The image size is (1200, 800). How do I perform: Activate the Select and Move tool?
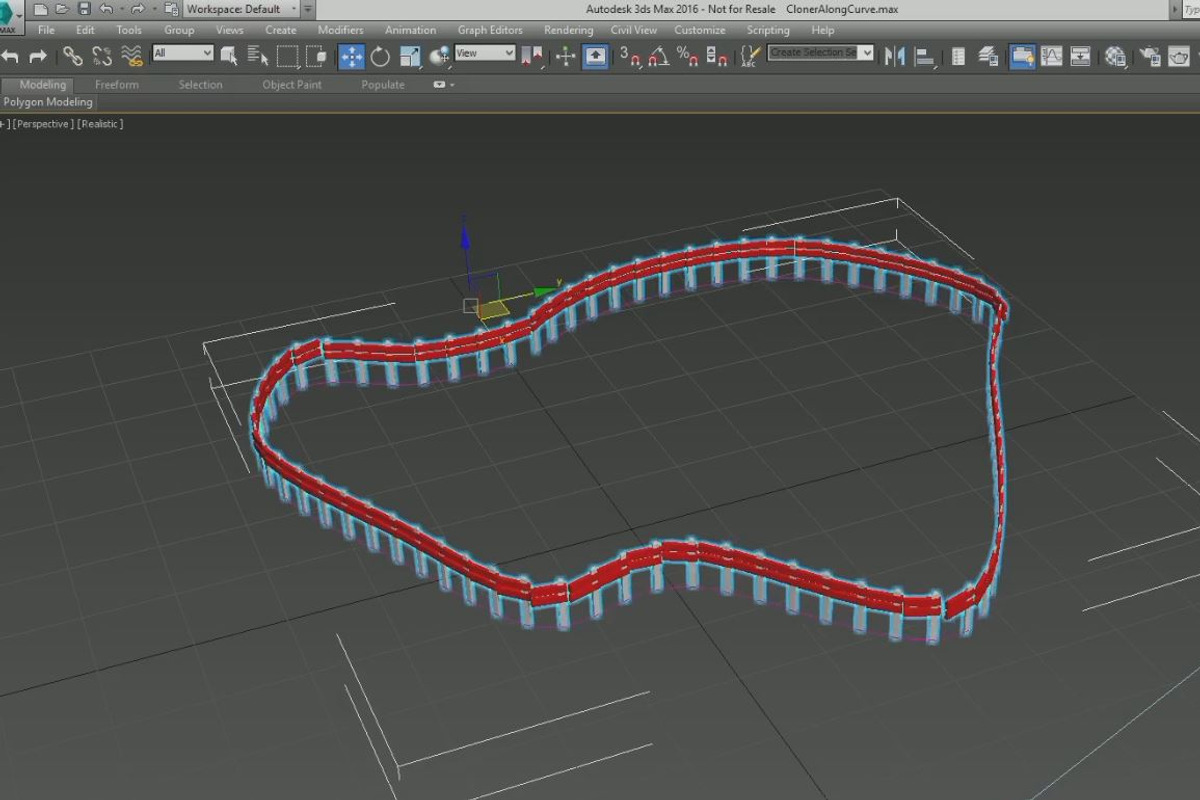pyautogui.click(x=352, y=56)
